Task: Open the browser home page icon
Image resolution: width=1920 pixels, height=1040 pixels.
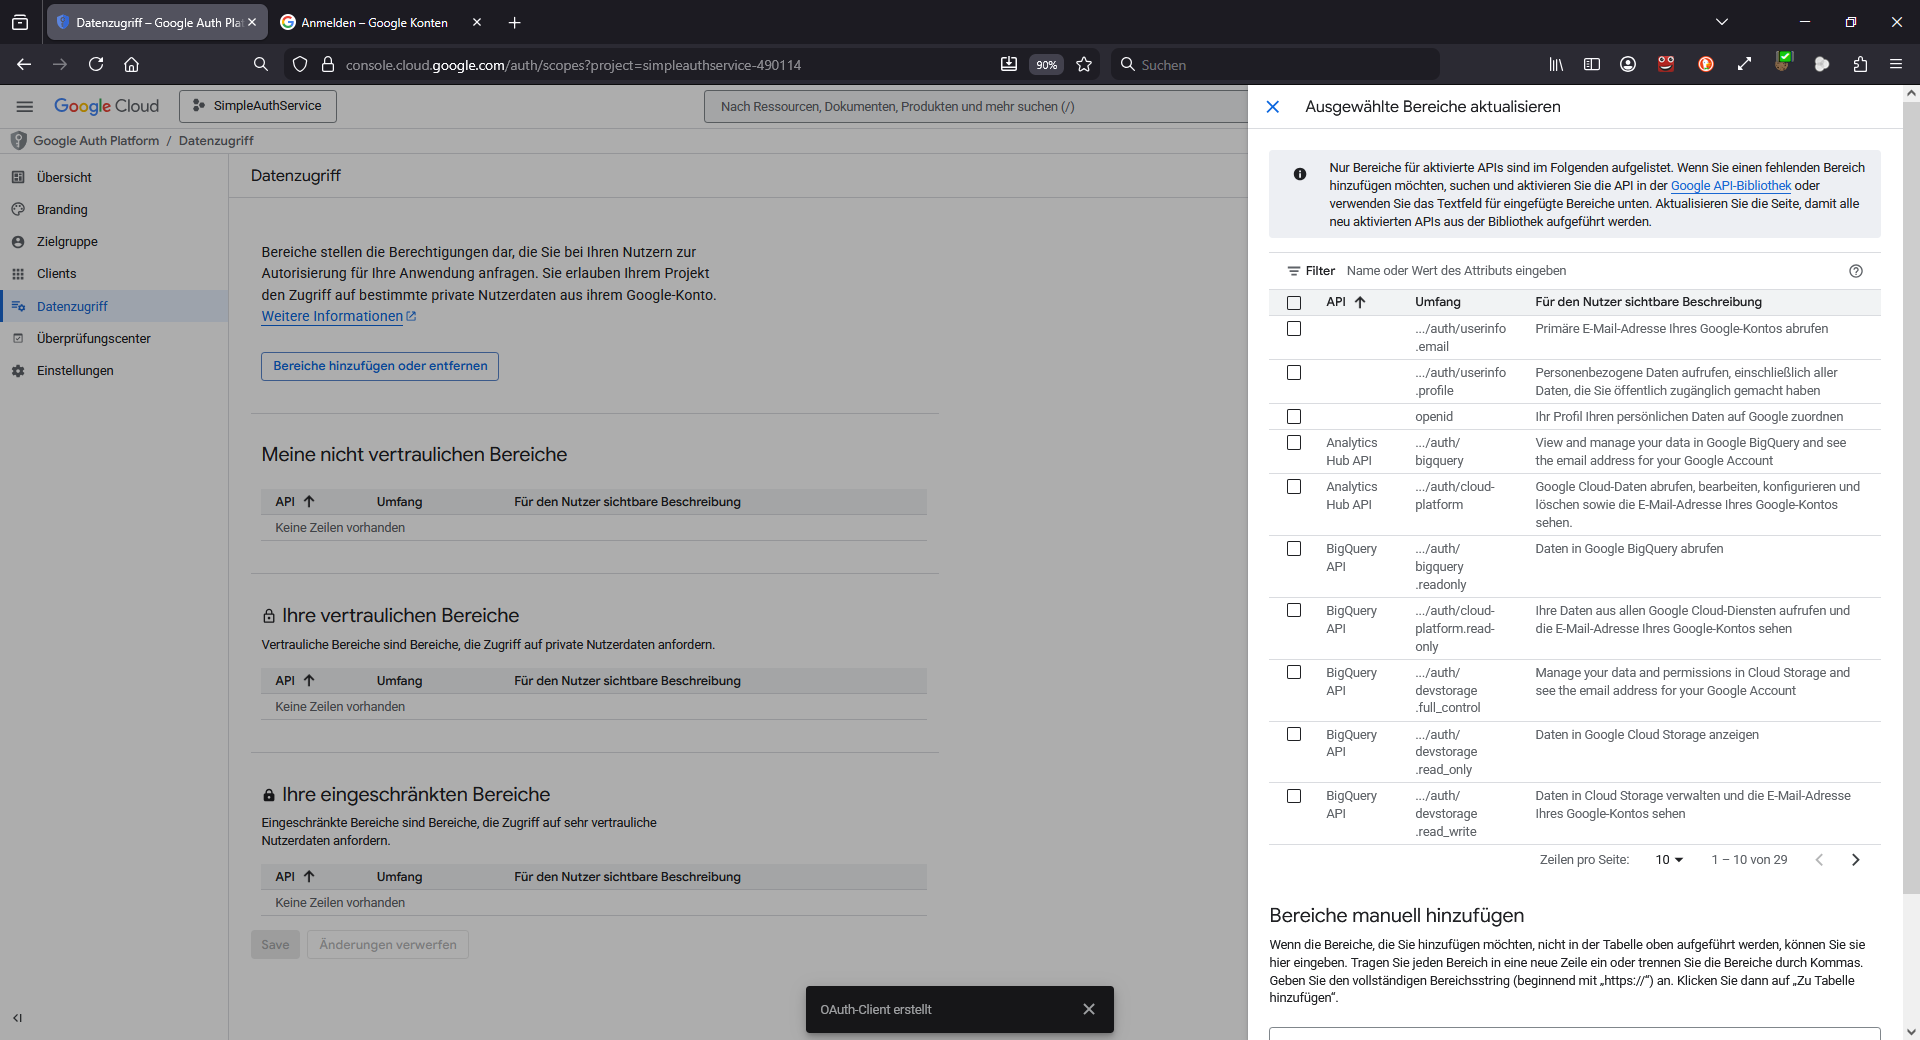Action: tap(131, 64)
